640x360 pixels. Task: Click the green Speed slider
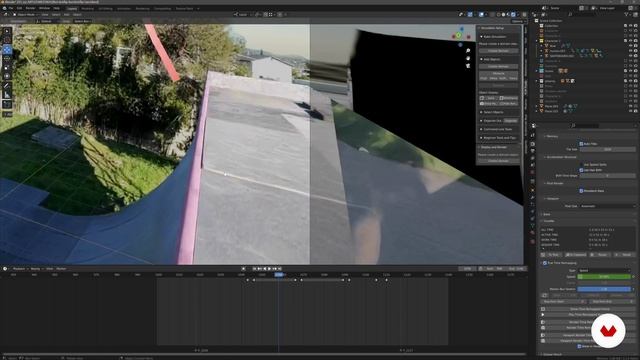[x=604, y=277]
